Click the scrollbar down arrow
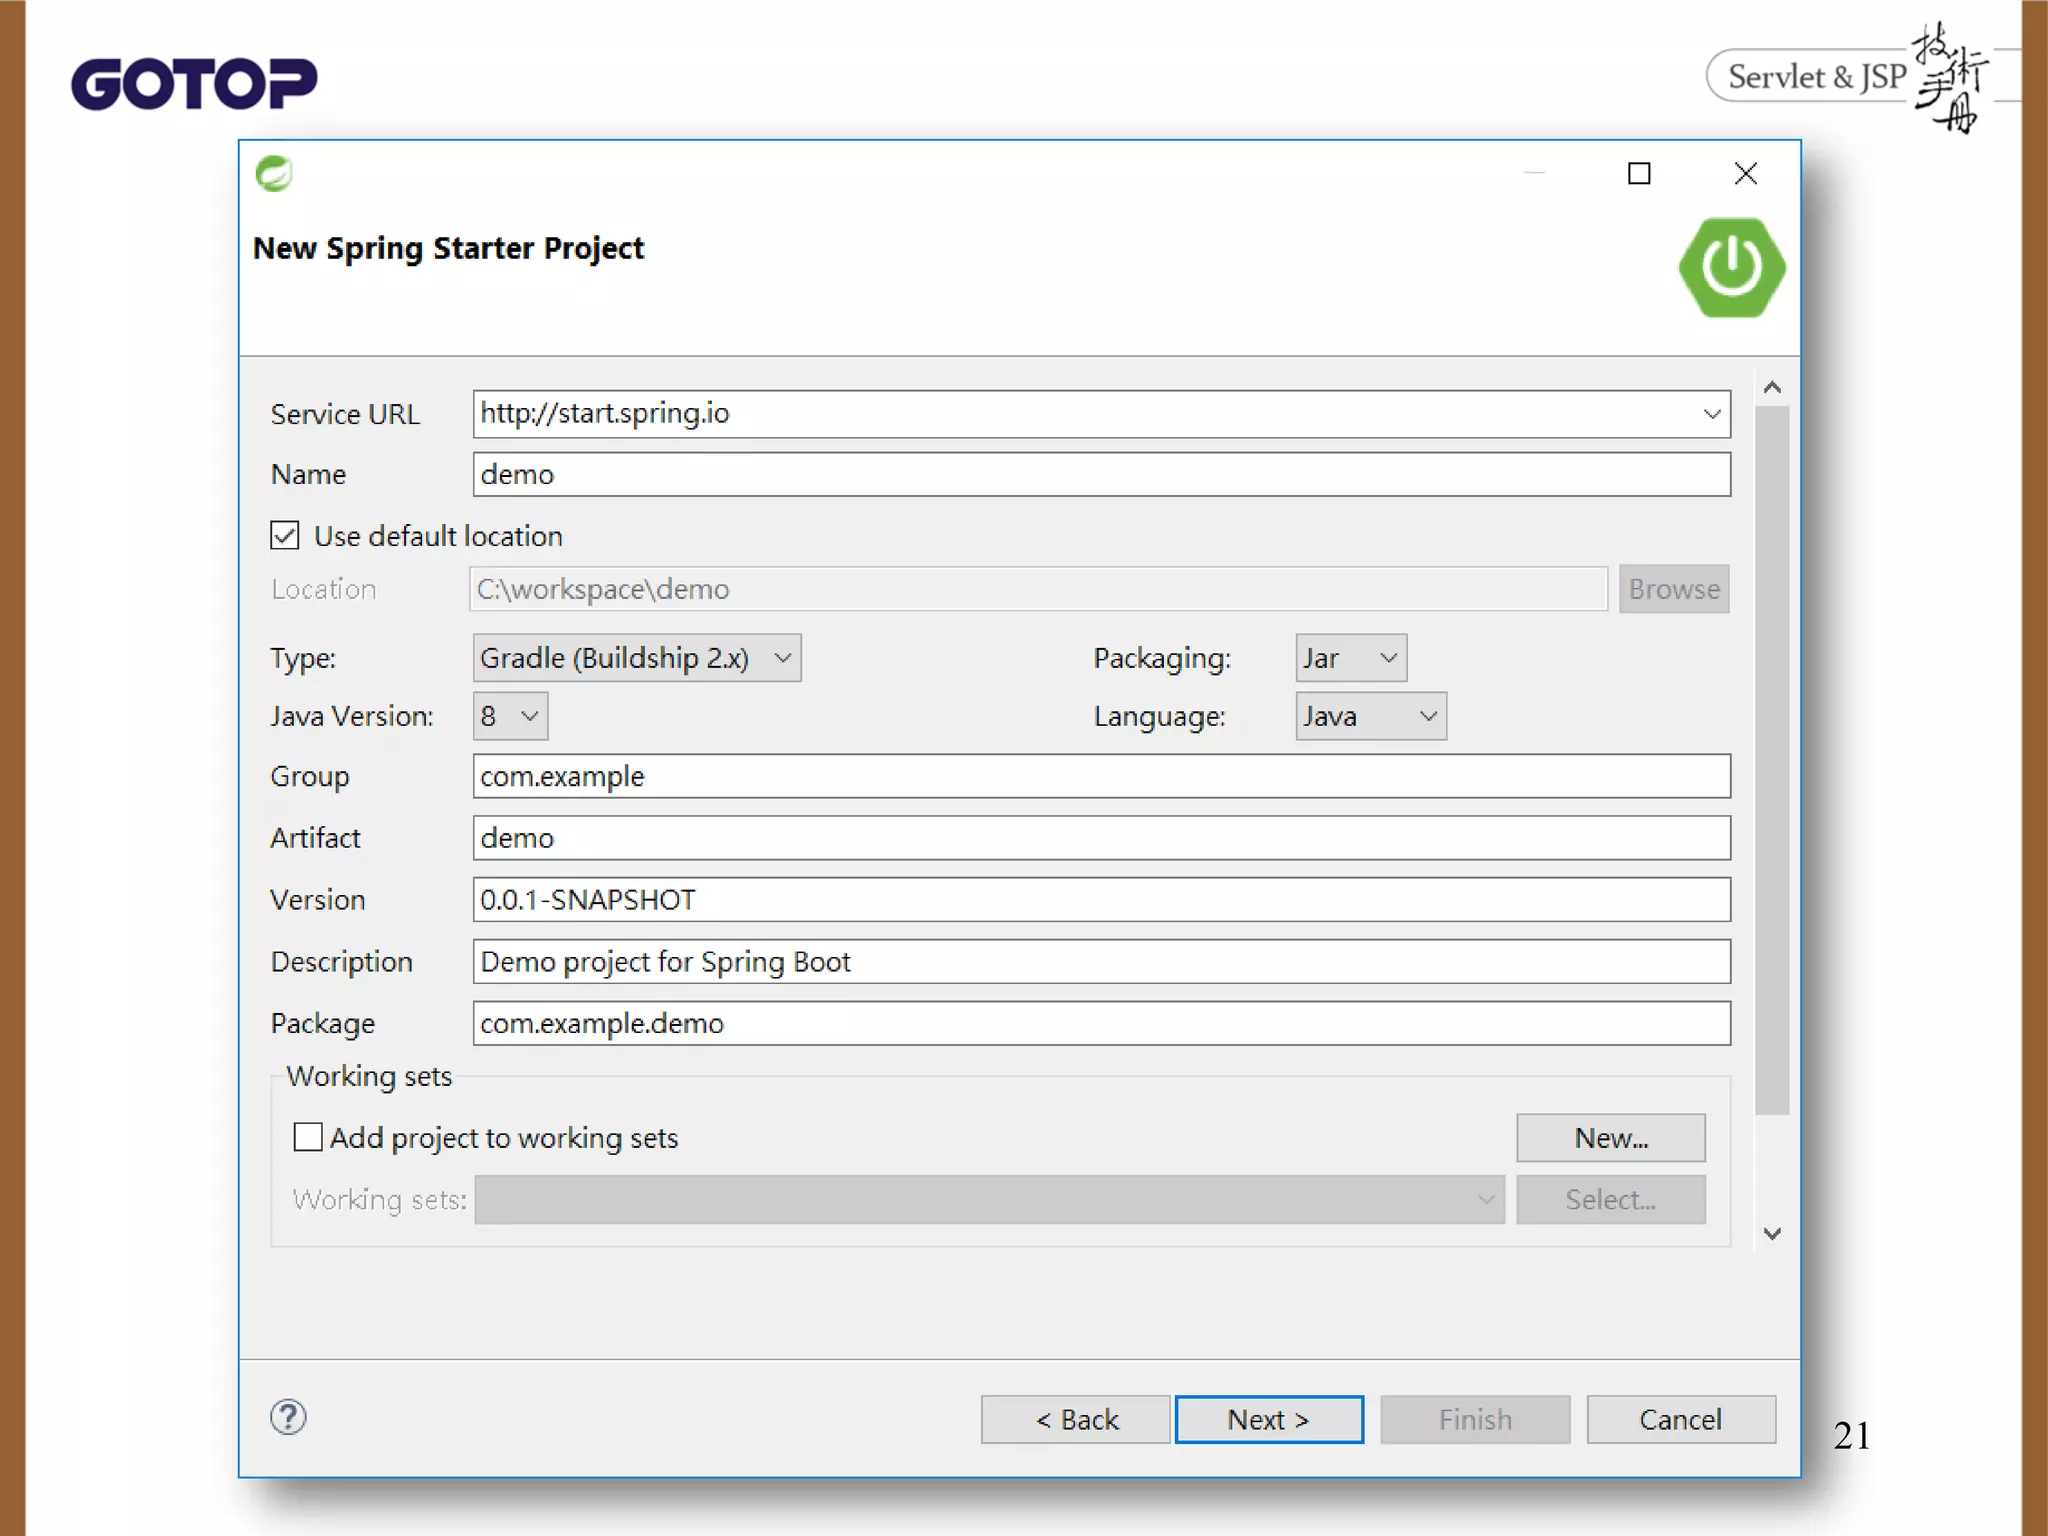2048x1536 pixels. [1772, 1233]
